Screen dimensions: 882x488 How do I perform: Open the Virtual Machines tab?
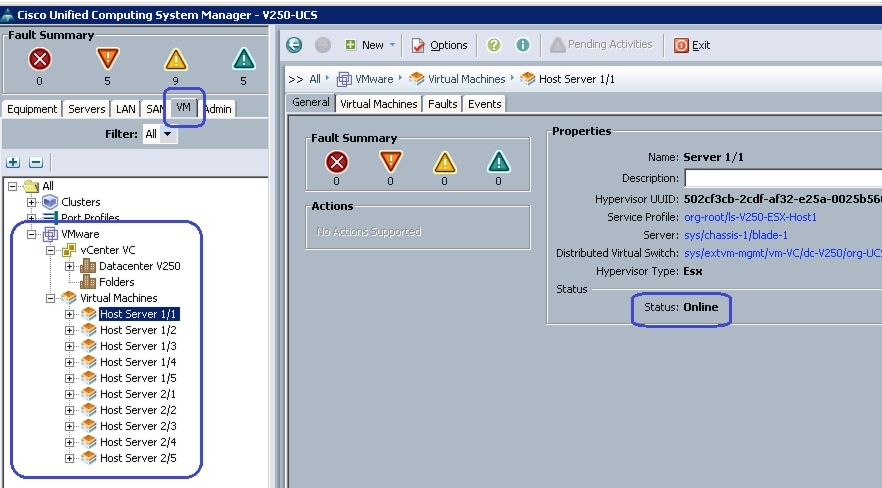coord(379,104)
